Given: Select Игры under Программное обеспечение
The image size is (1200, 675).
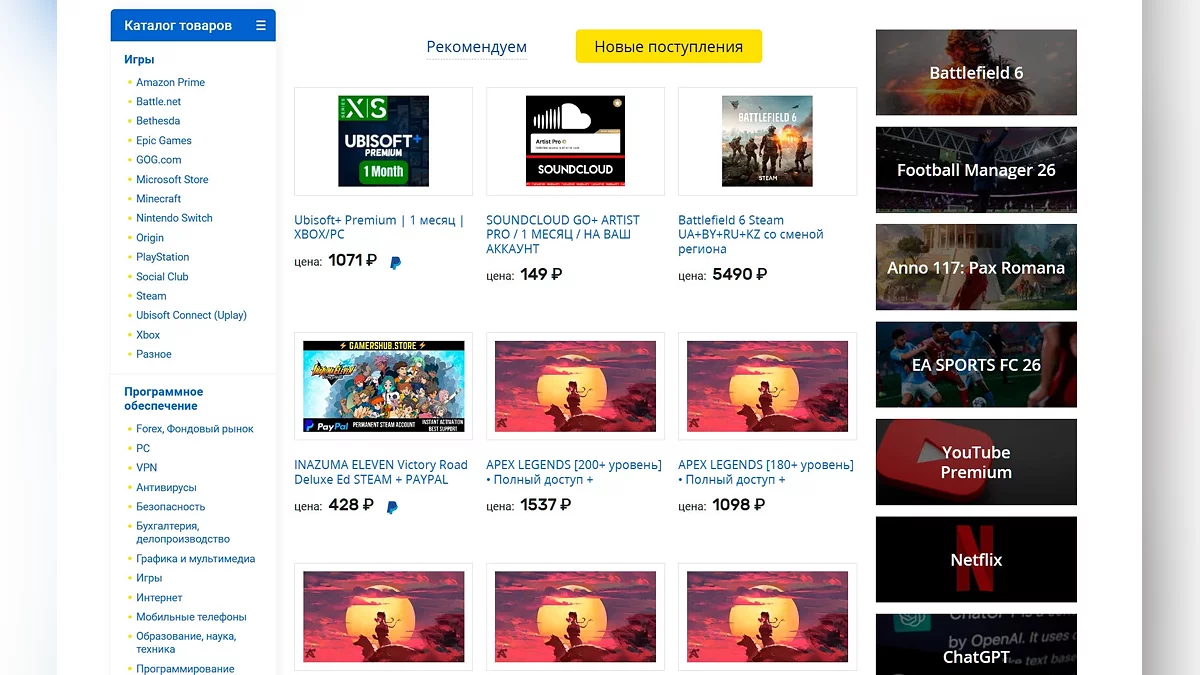Looking at the screenshot, I should (149, 578).
